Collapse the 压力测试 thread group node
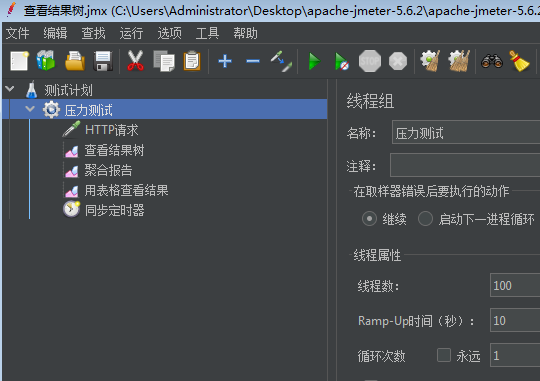 coord(30,109)
